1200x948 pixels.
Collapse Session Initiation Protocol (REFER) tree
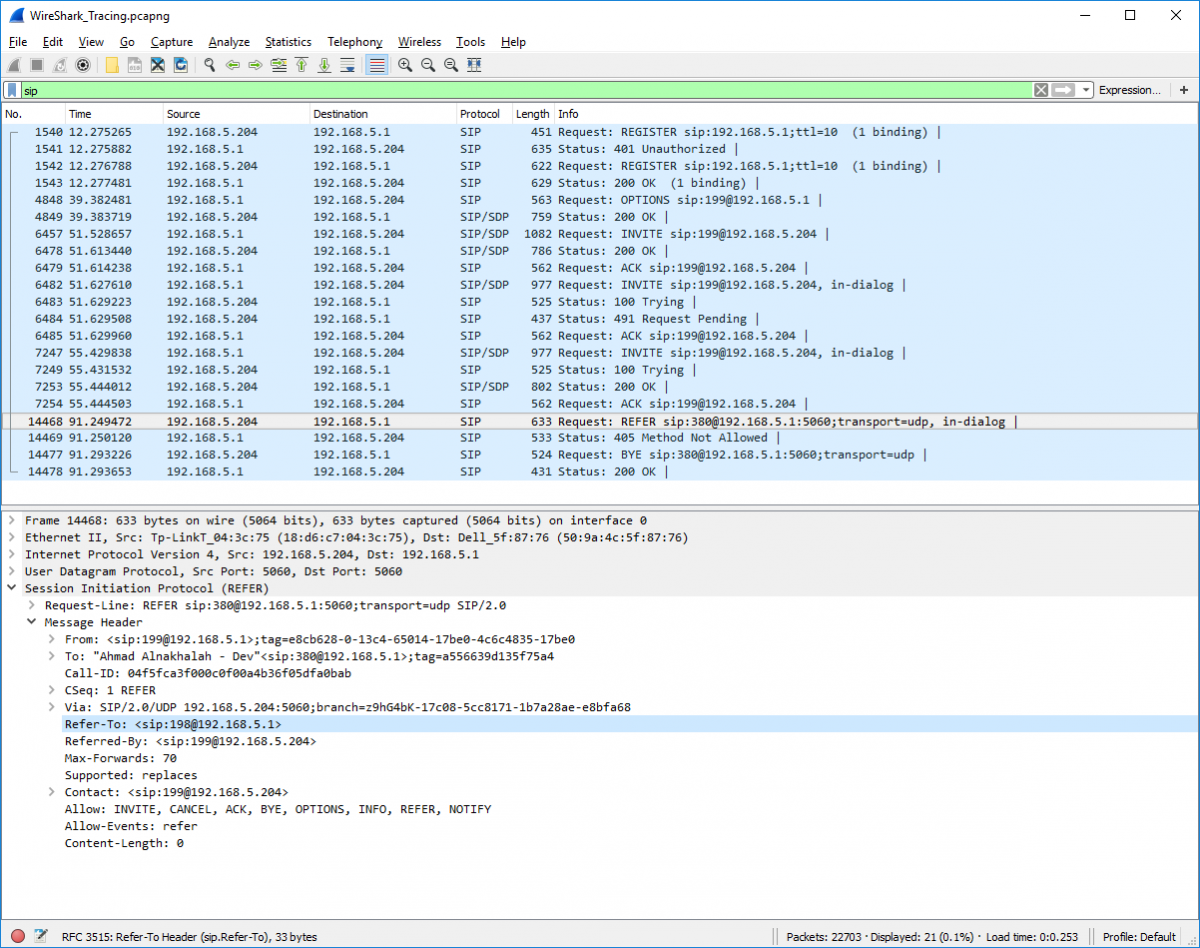coord(12,589)
